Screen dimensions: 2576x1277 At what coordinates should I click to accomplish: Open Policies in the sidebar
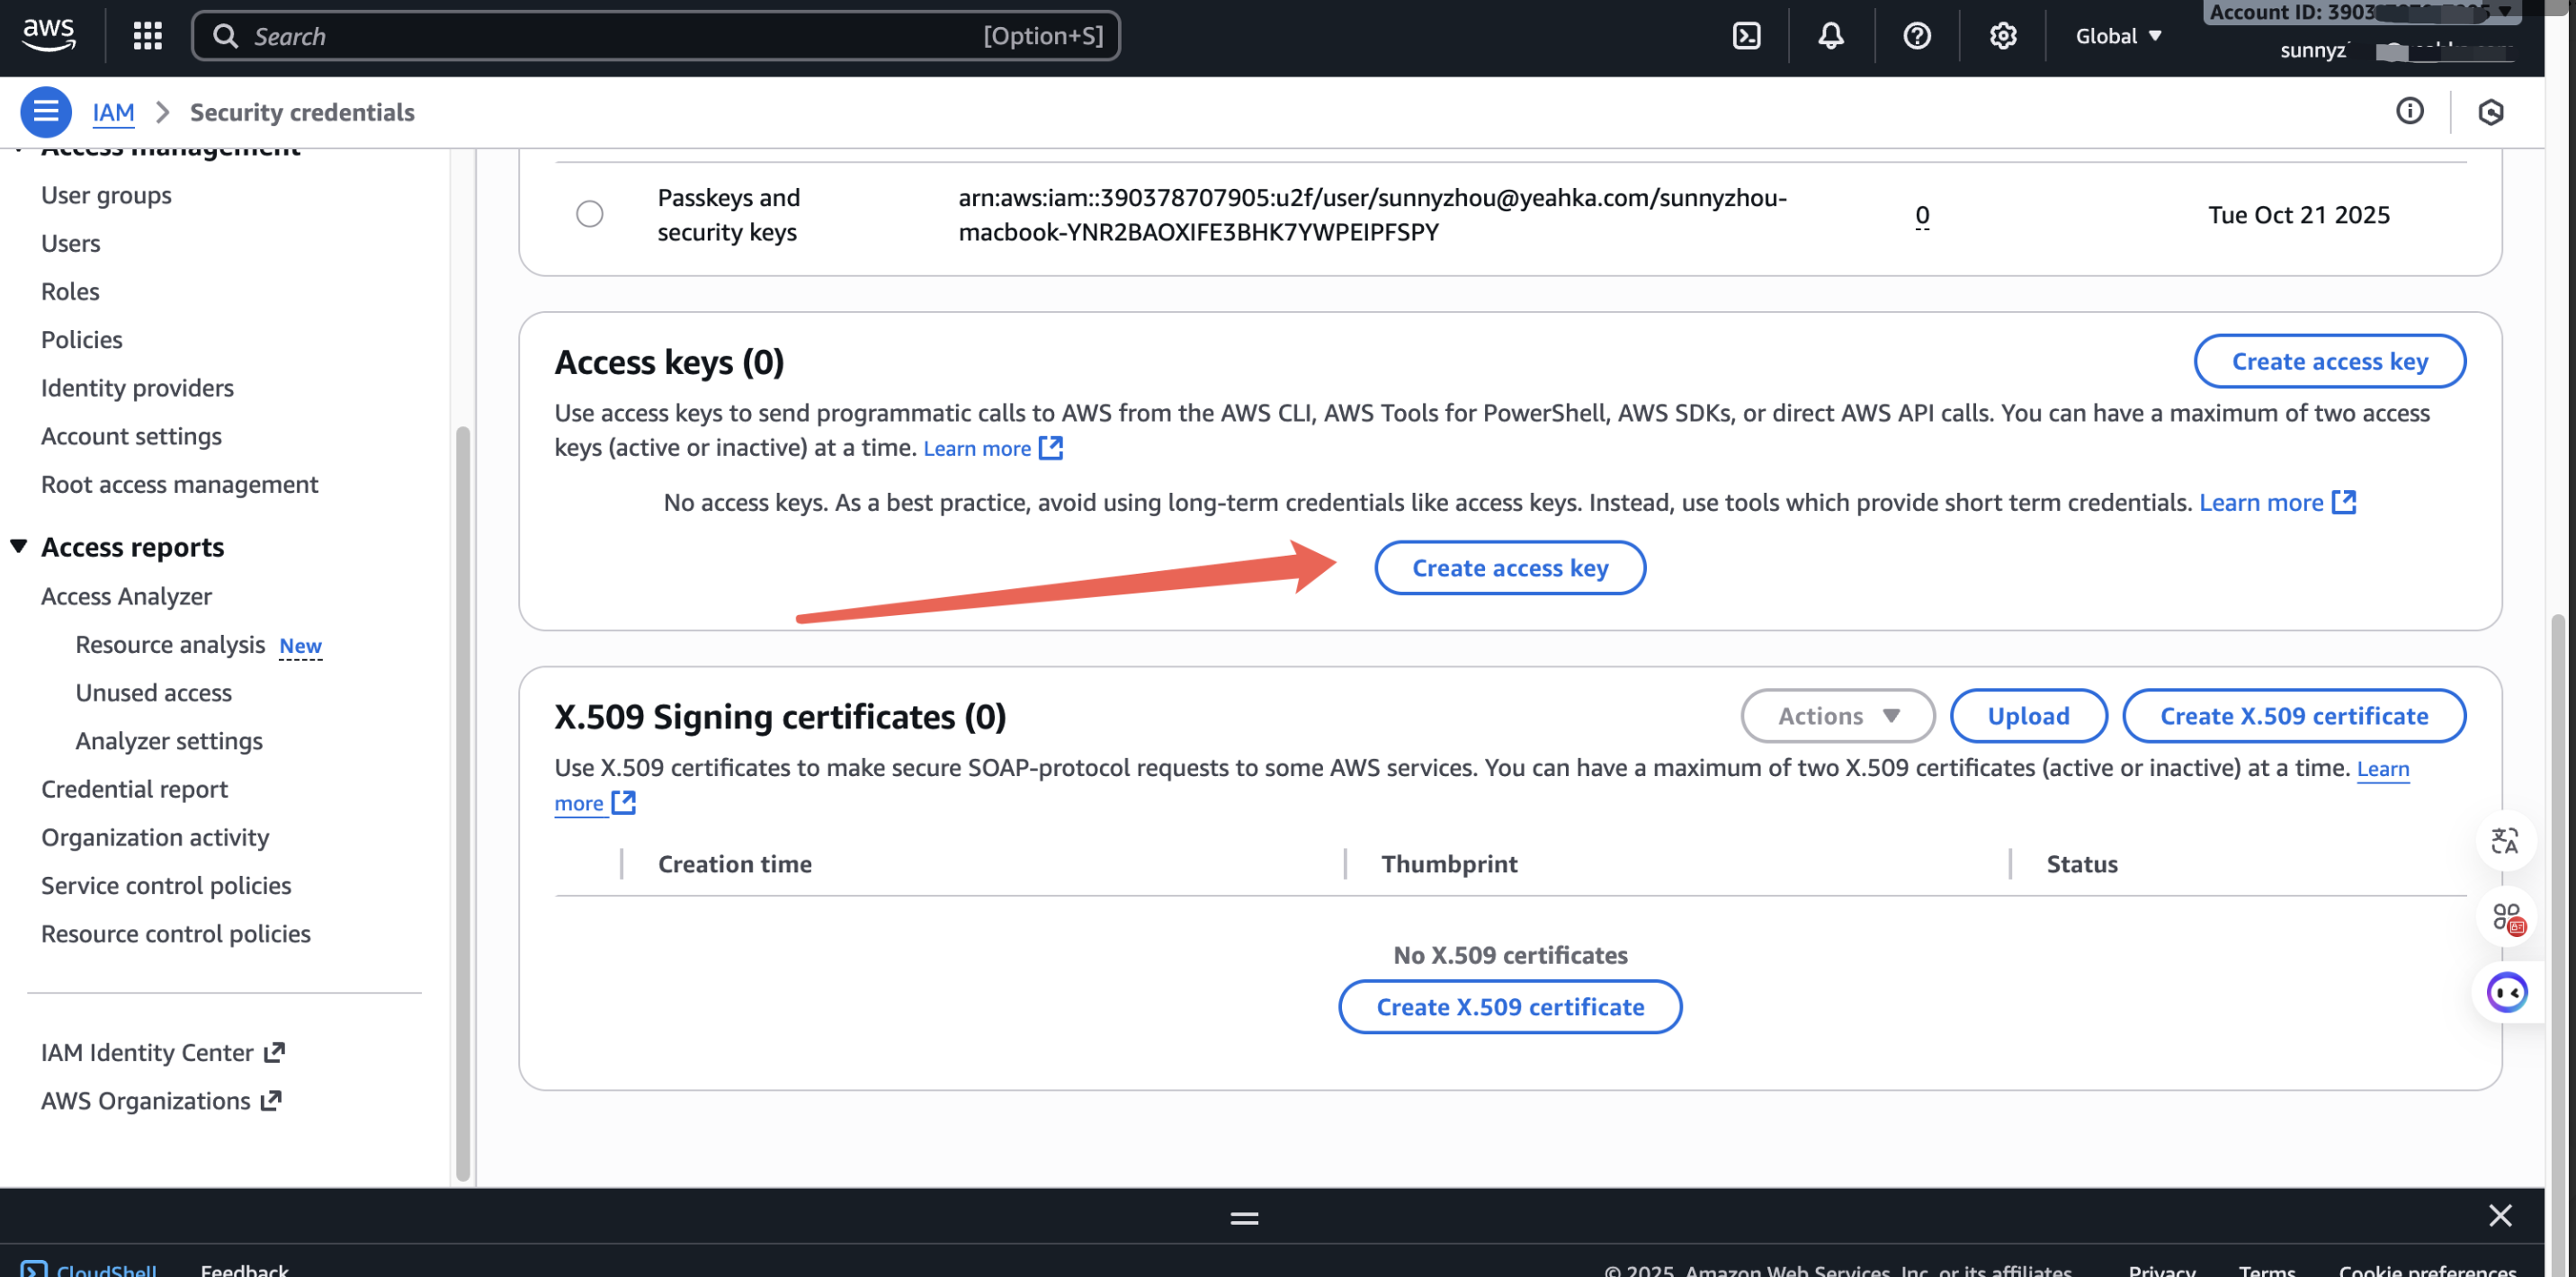click(81, 339)
